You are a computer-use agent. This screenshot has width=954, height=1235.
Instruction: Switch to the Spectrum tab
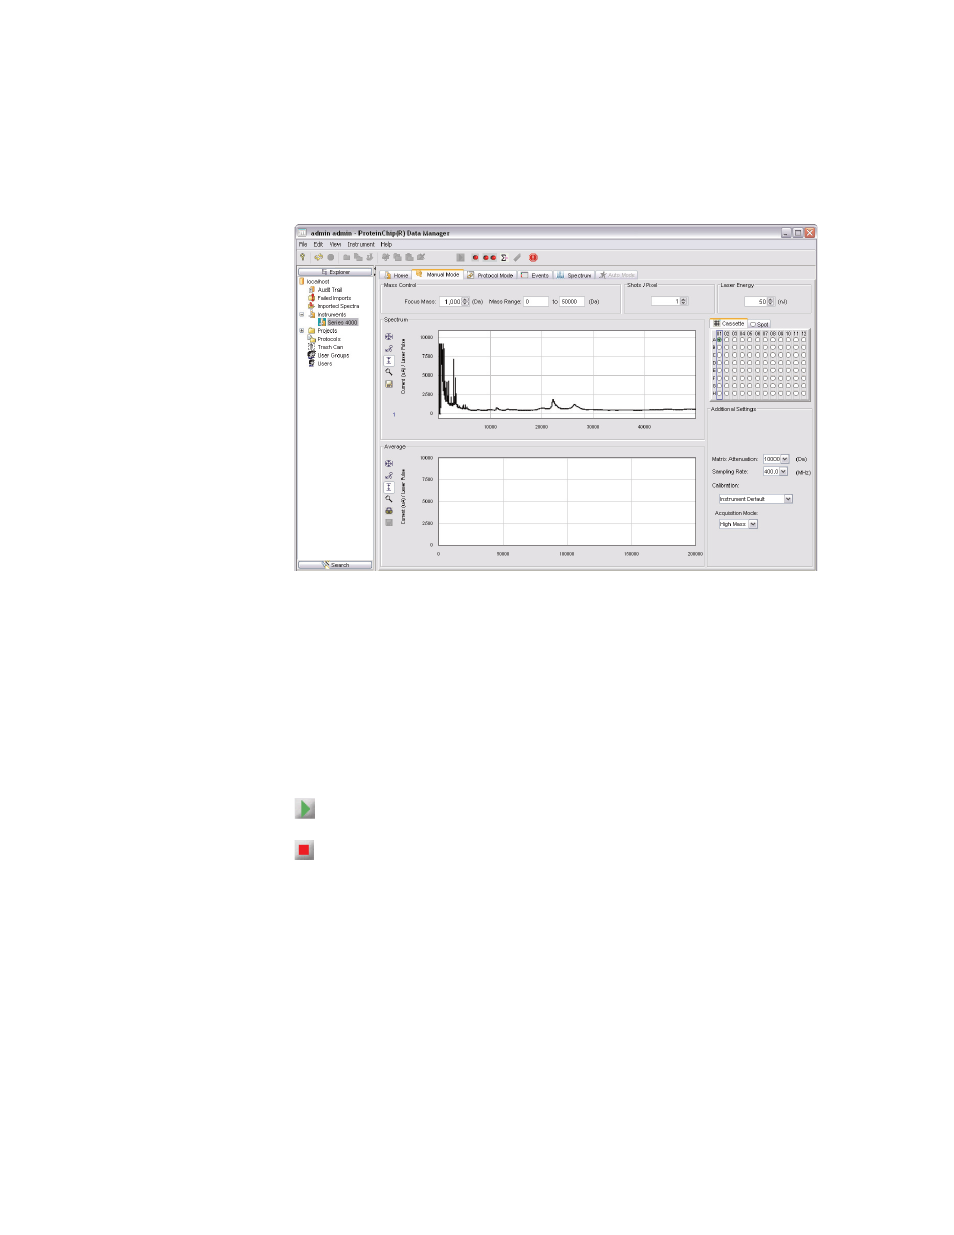575,275
